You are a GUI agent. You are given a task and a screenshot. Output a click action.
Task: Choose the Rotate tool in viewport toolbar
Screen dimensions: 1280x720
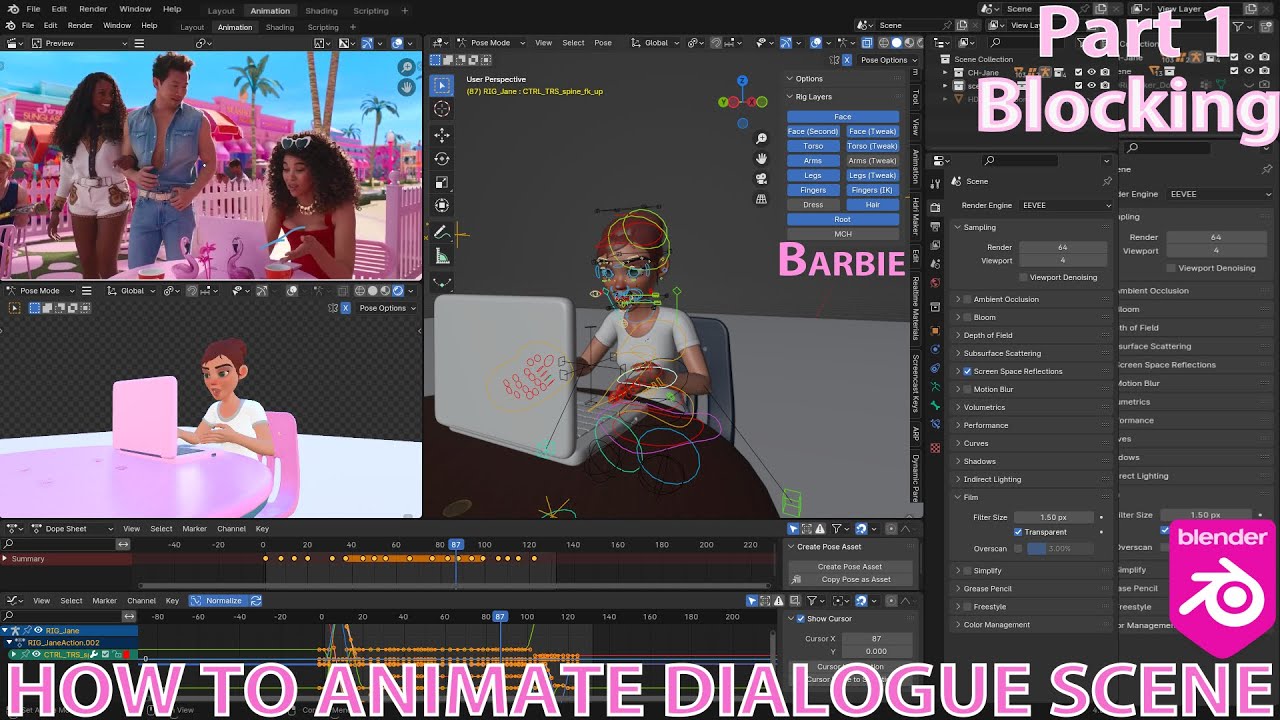pyautogui.click(x=442, y=159)
